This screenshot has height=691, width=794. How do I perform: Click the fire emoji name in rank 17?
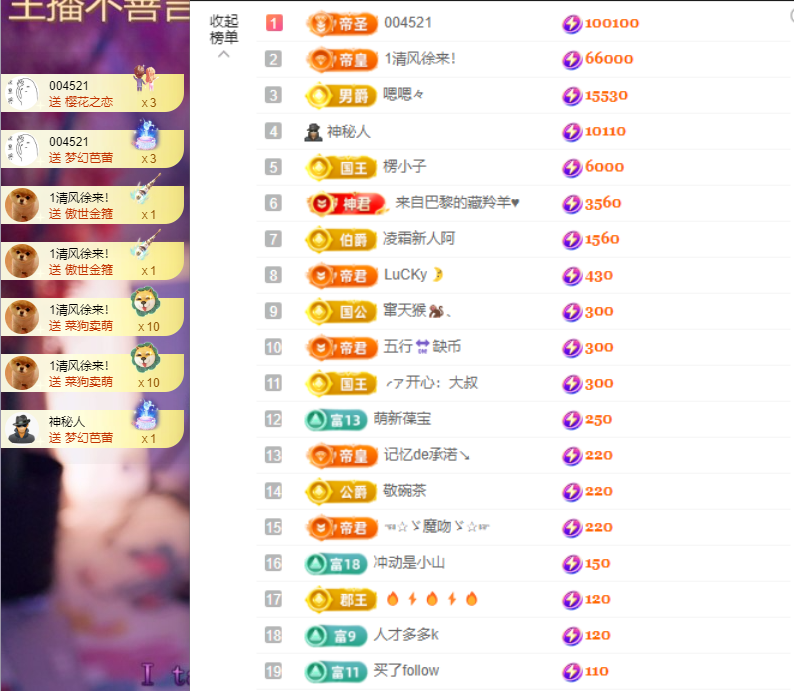tap(431, 599)
